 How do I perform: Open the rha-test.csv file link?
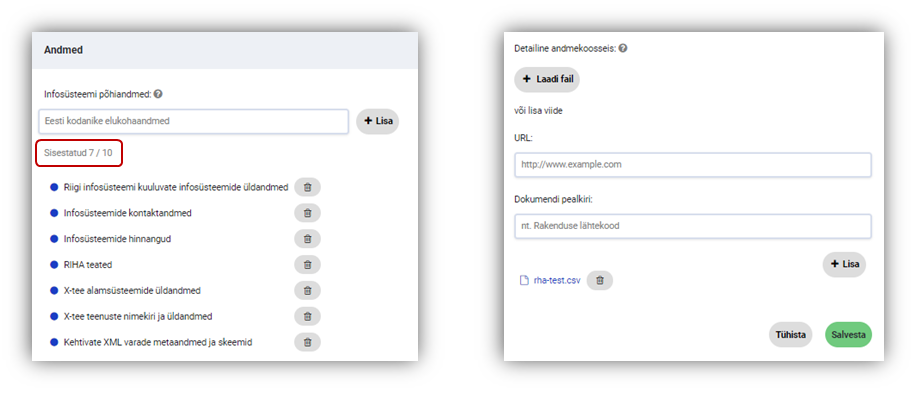pos(557,280)
